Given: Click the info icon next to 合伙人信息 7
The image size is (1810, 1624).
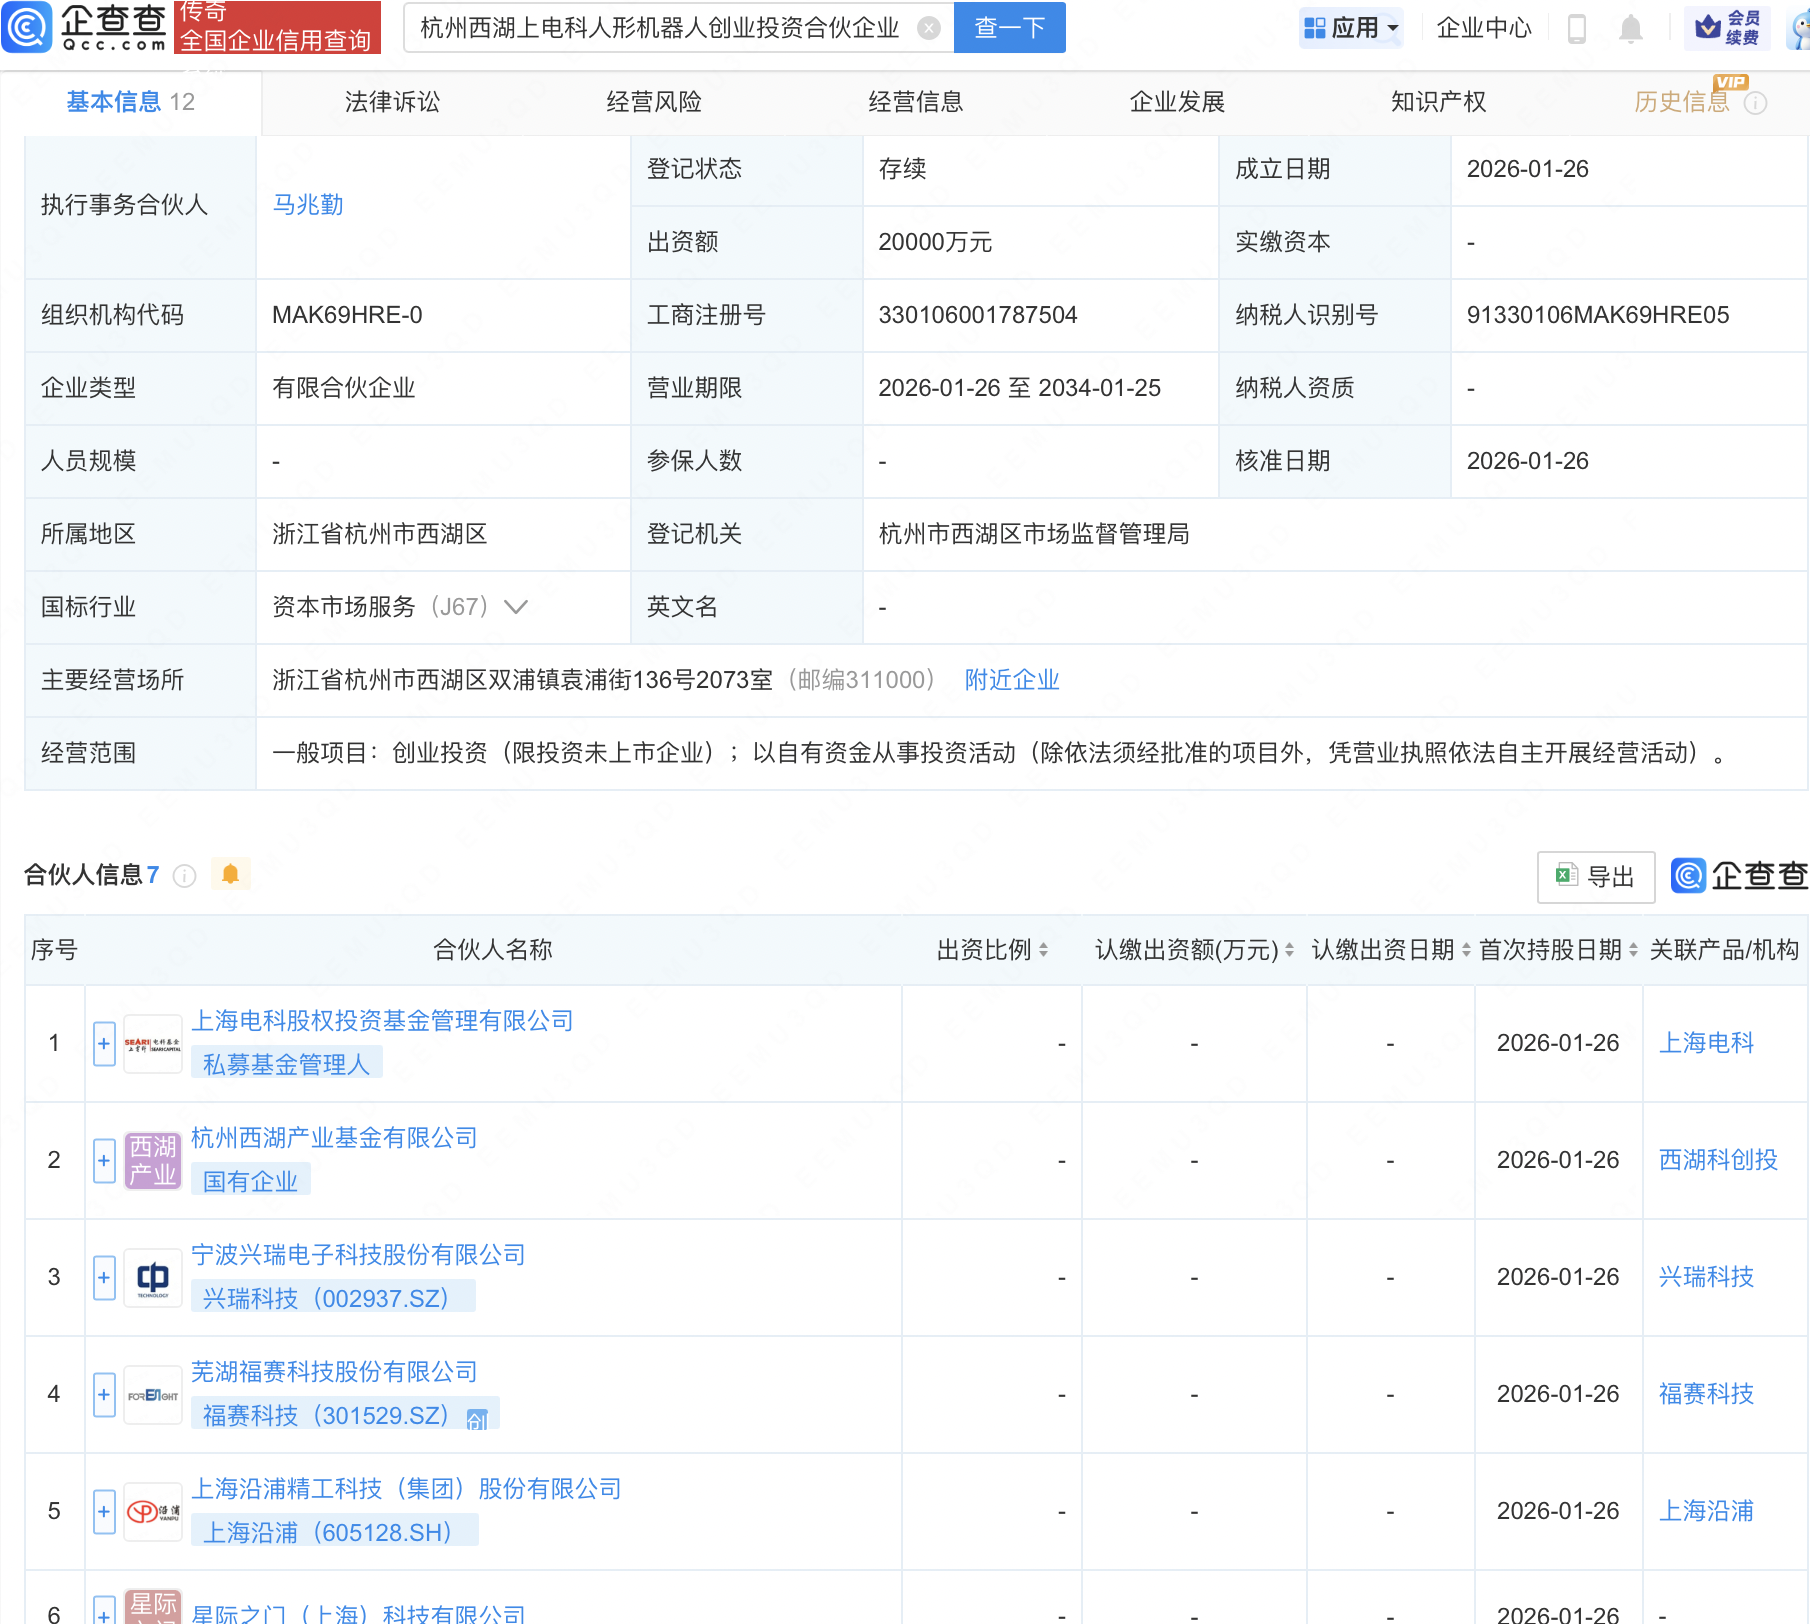Looking at the screenshot, I should (x=185, y=875).
